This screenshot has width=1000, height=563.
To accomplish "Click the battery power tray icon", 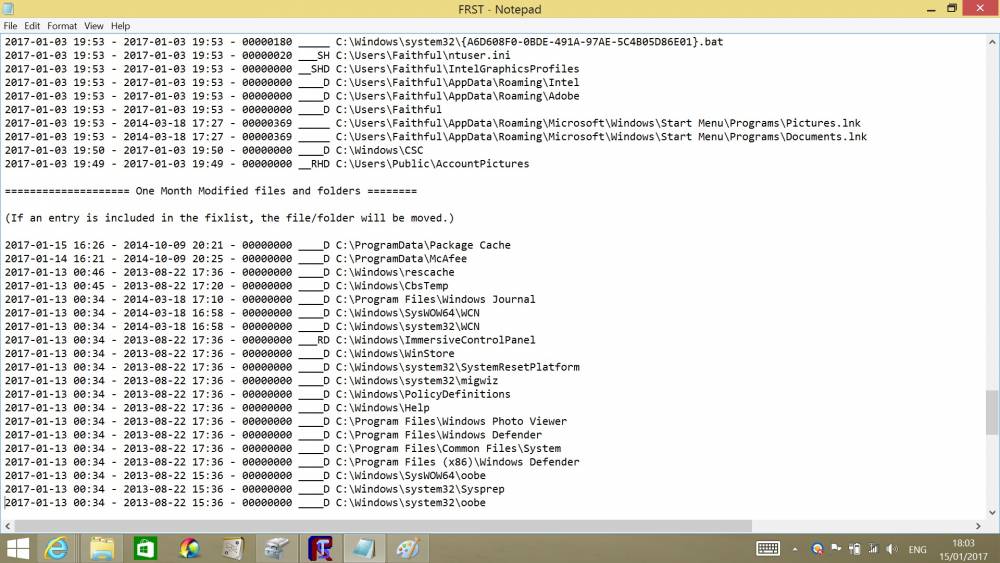I will point(855,549).
